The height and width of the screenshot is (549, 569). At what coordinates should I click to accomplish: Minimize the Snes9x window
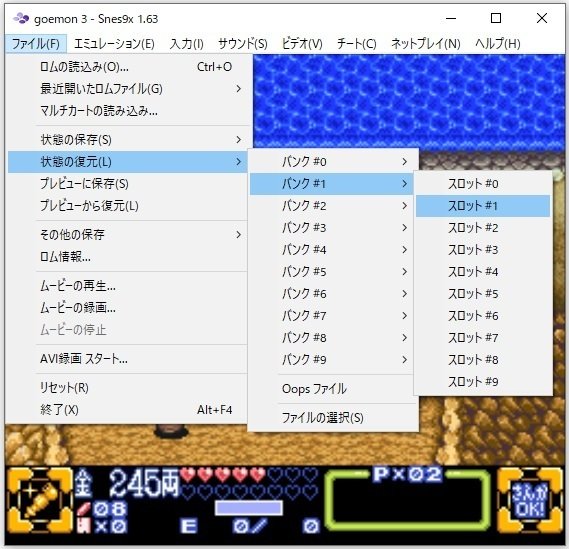tap(451, 18)
